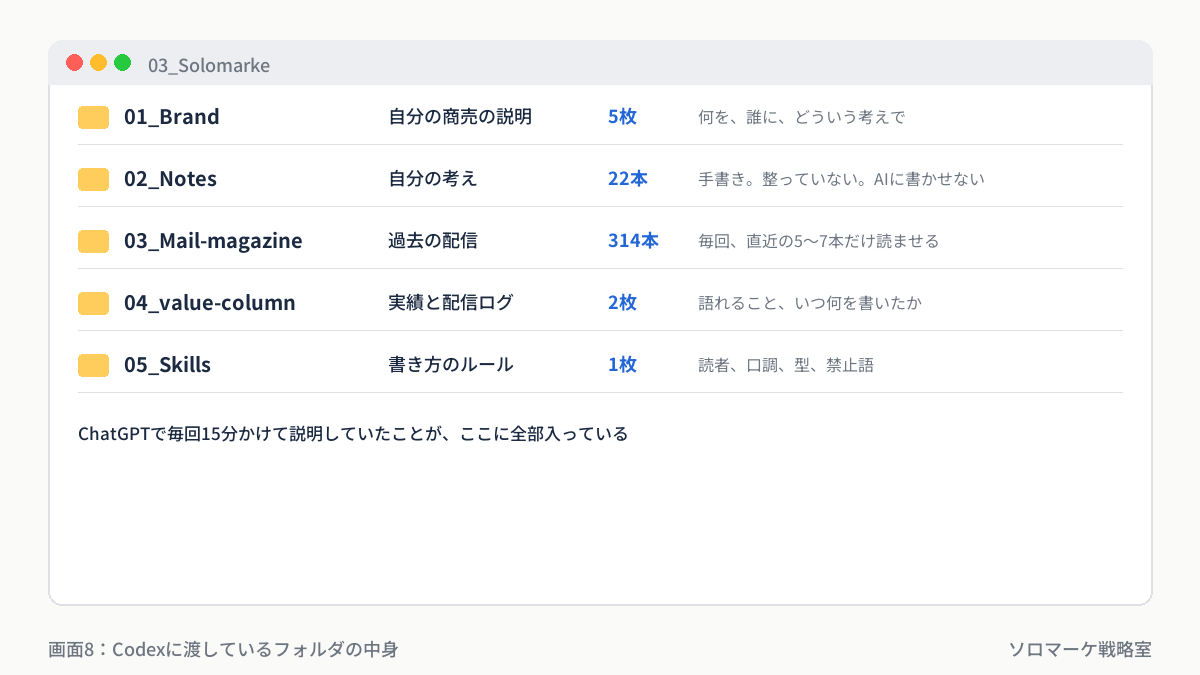Viewport: 1200px width, 675px height.
Task: Click the blue count 2枚
Action: (622, 303)
